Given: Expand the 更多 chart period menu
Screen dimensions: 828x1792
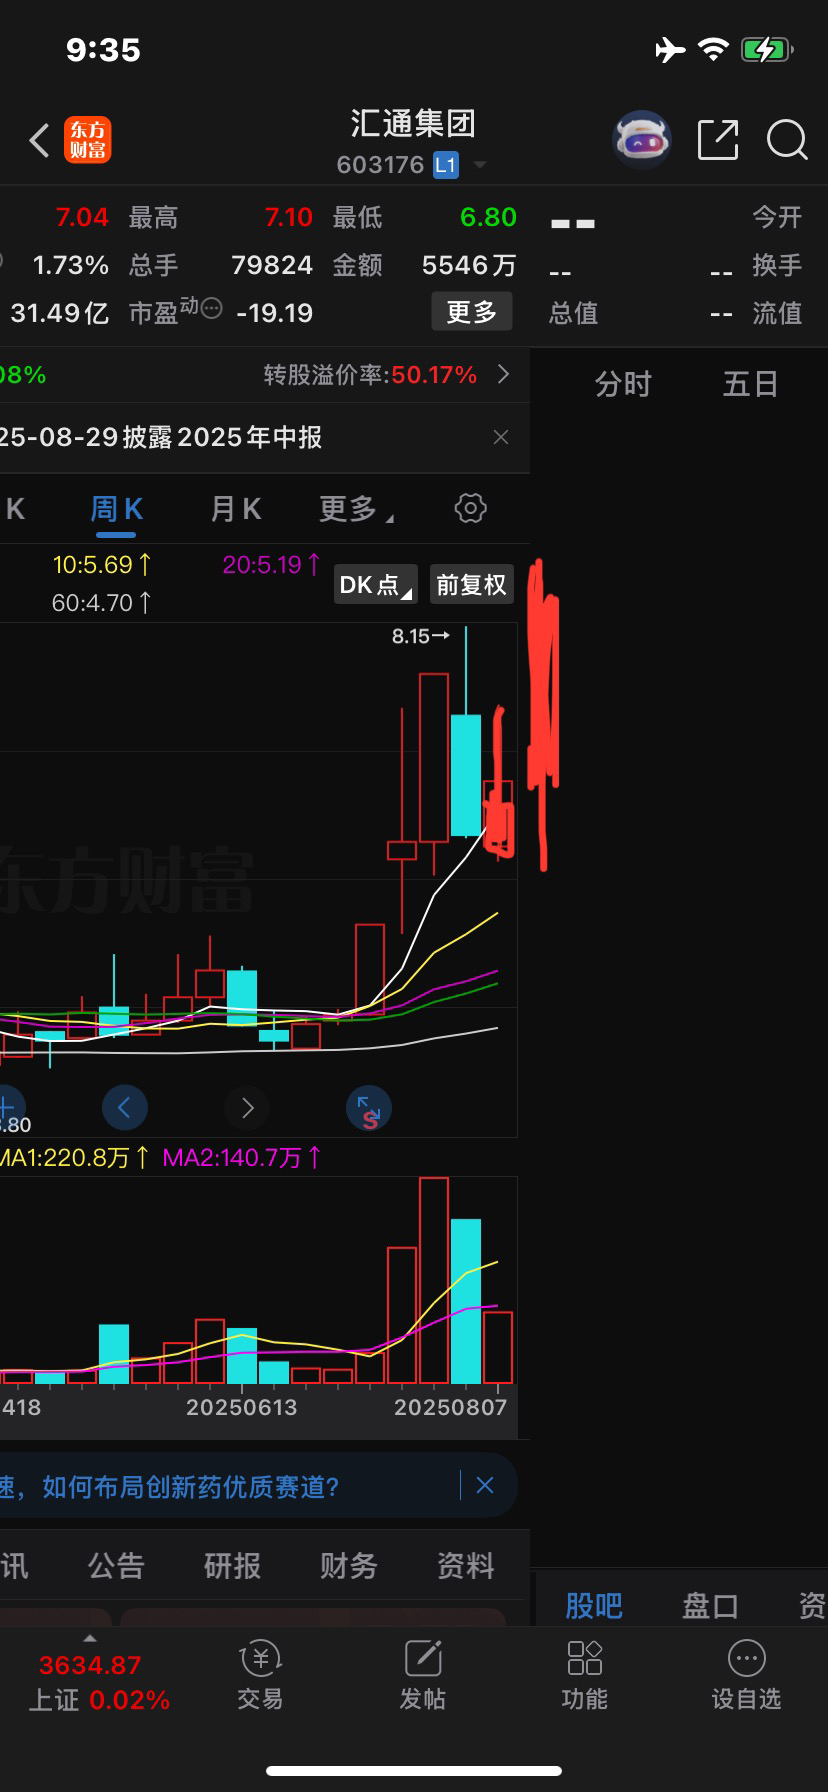Looking at the screenshot, I should pyautogui.click(x=356, y=509).
